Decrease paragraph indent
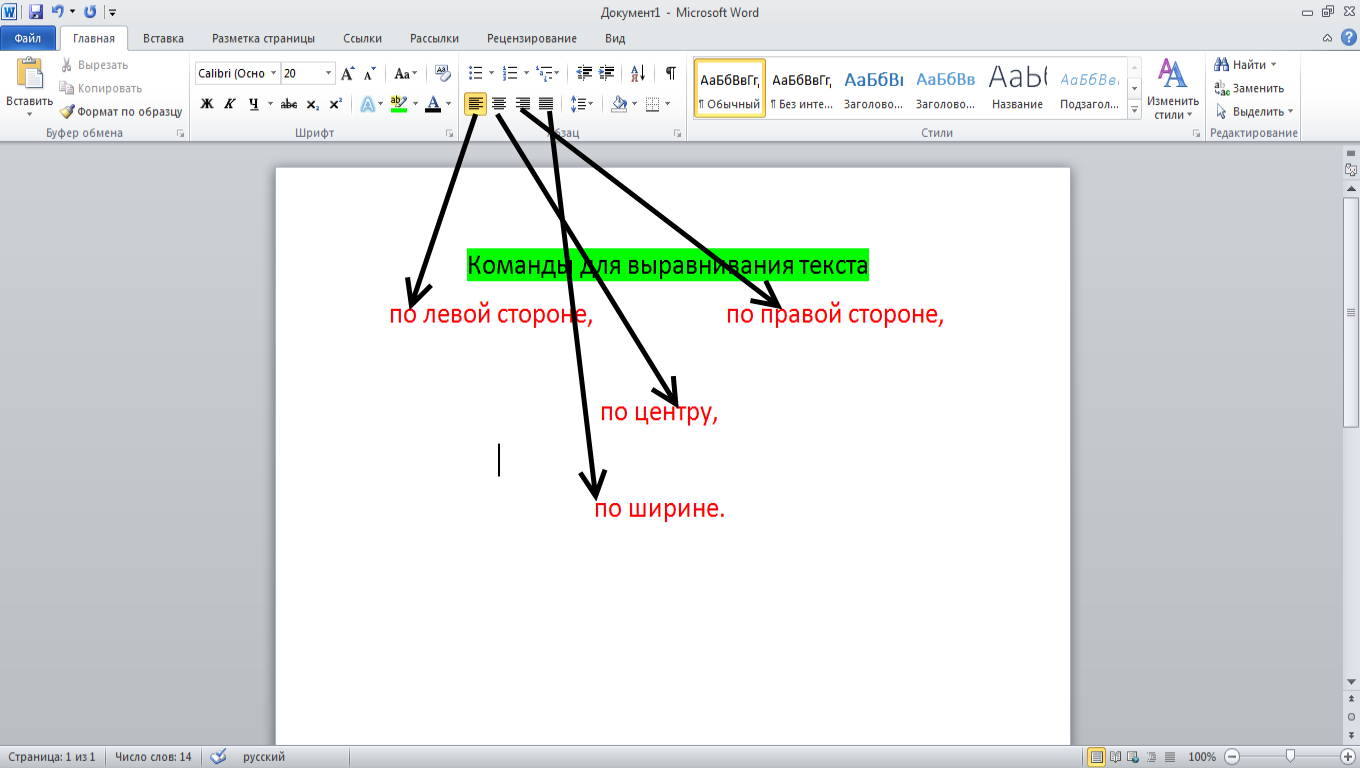The image size is (1360, 768). (x=585, y=73)
